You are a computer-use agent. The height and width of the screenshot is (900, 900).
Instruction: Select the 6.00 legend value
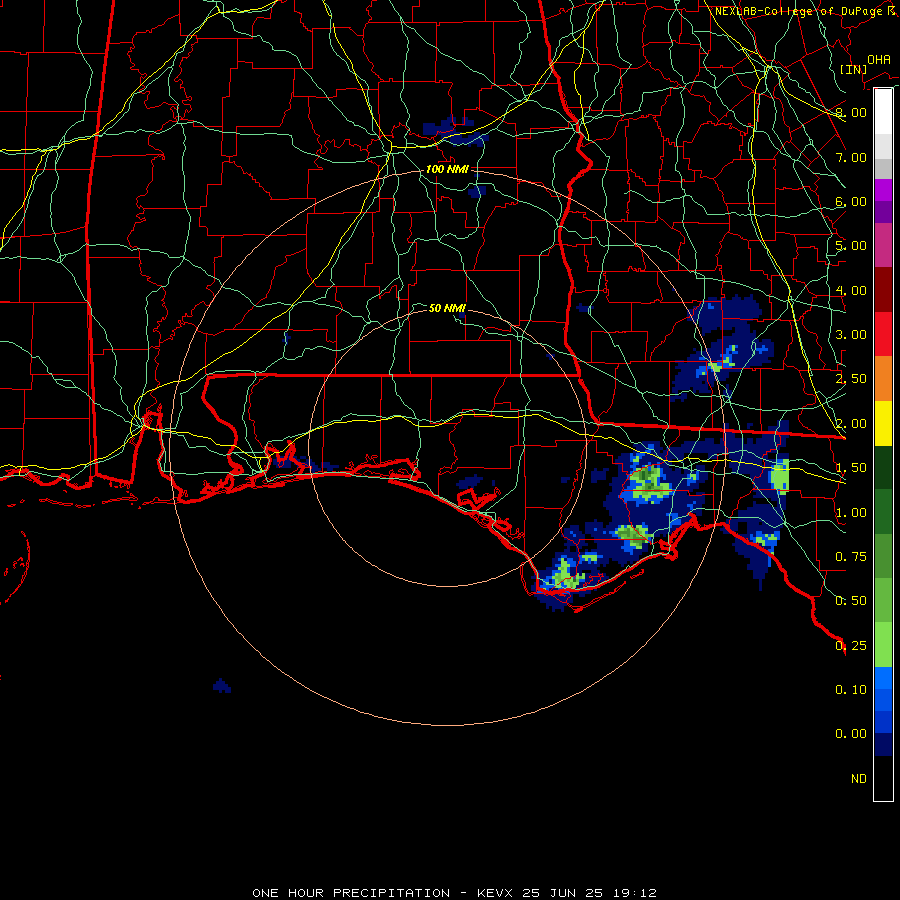point(851,201)
